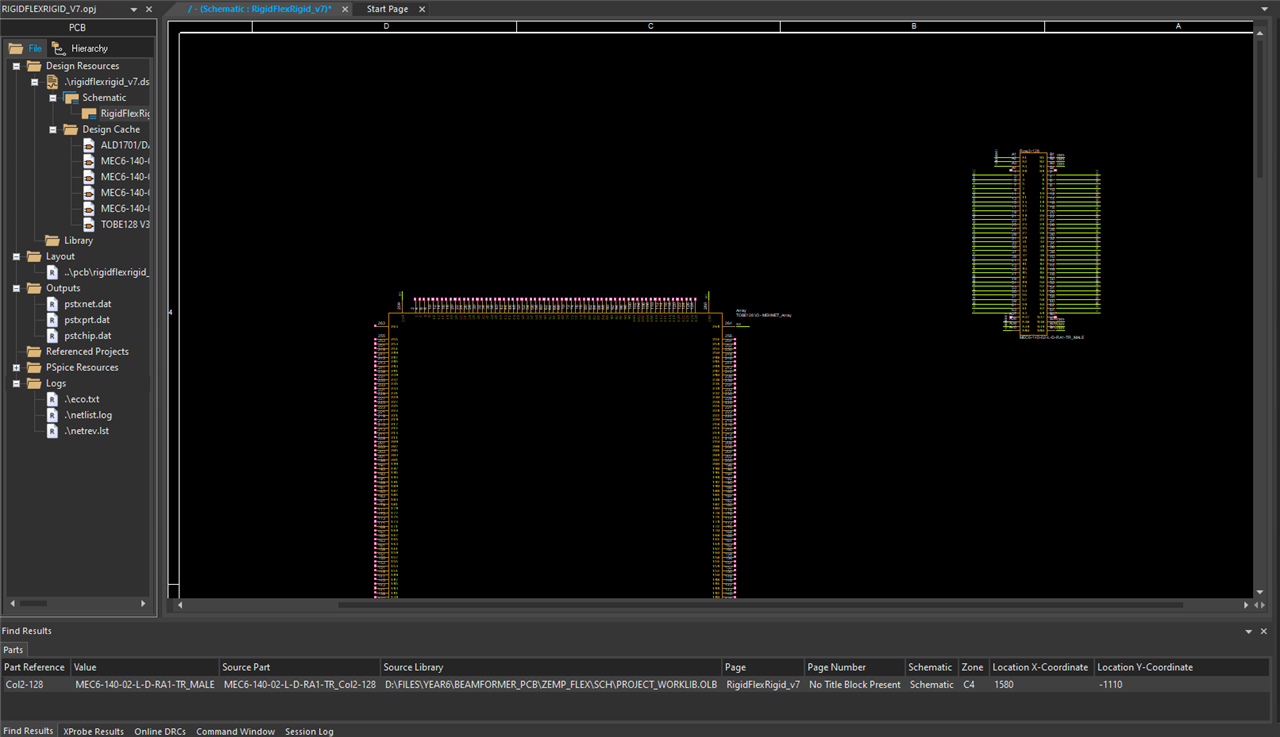The height and width of the screenshot is (737, 1280).
Task: Collapse the Design Resources tree node
Action: (16, 66)
